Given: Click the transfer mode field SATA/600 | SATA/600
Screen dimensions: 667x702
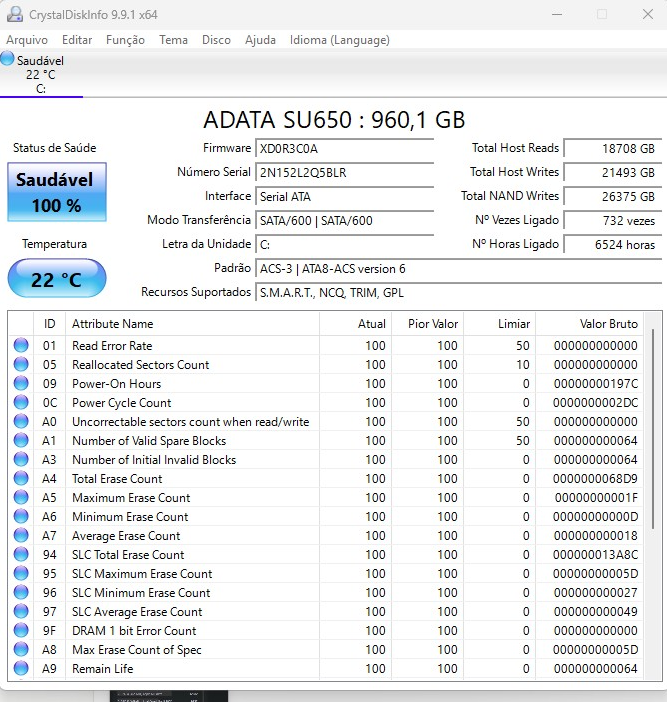Looking at the screenshot, I should pyautogui.click(x=345, y=221).
